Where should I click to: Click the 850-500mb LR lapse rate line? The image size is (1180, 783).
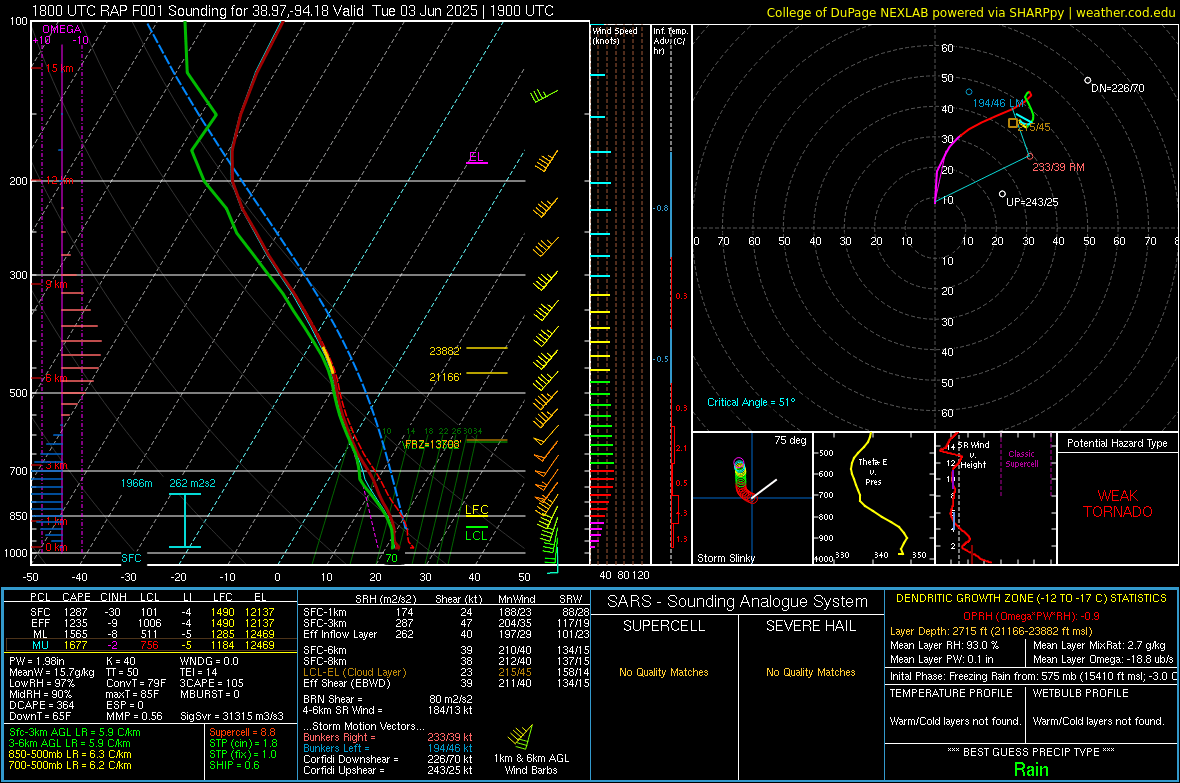(70, 754)
